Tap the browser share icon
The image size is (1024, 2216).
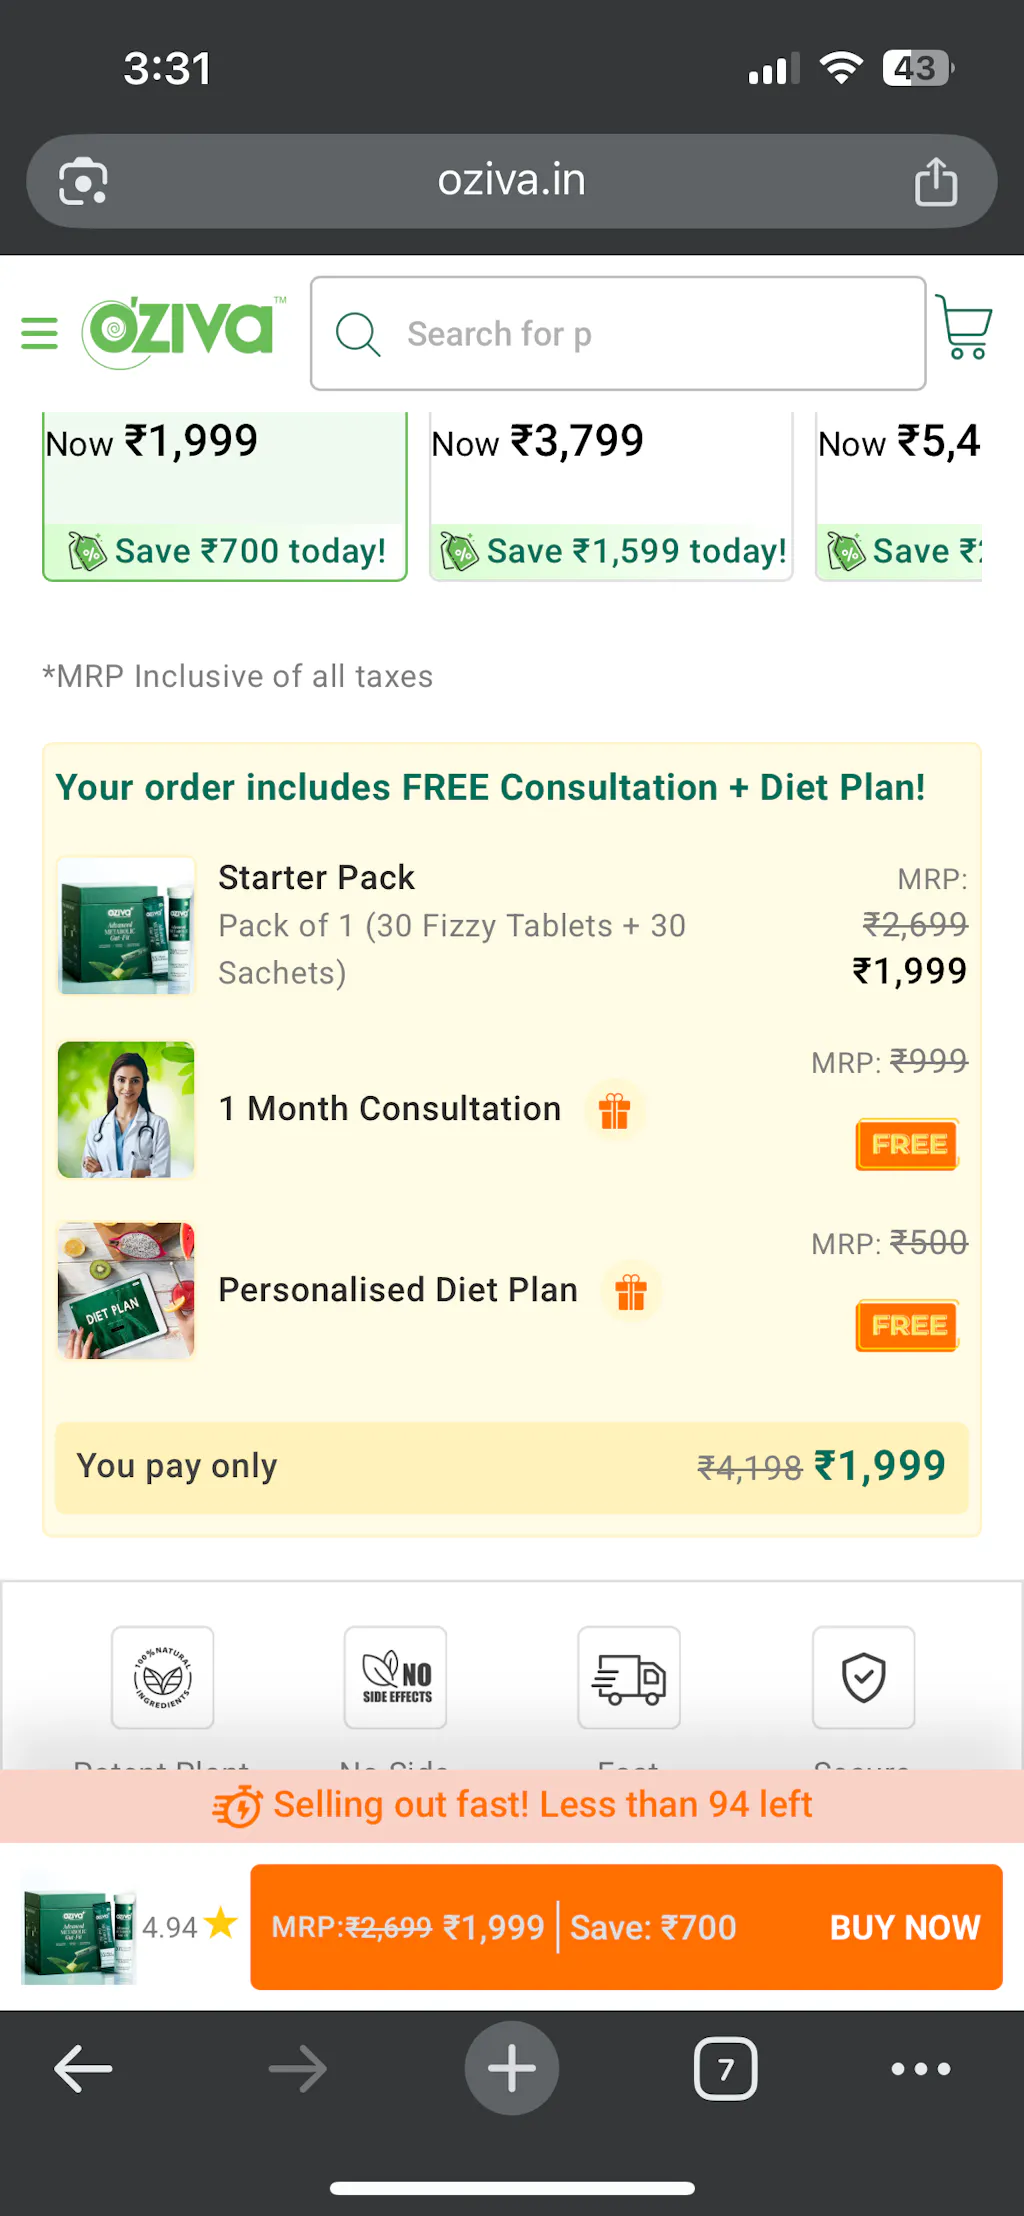pos(936,182)
